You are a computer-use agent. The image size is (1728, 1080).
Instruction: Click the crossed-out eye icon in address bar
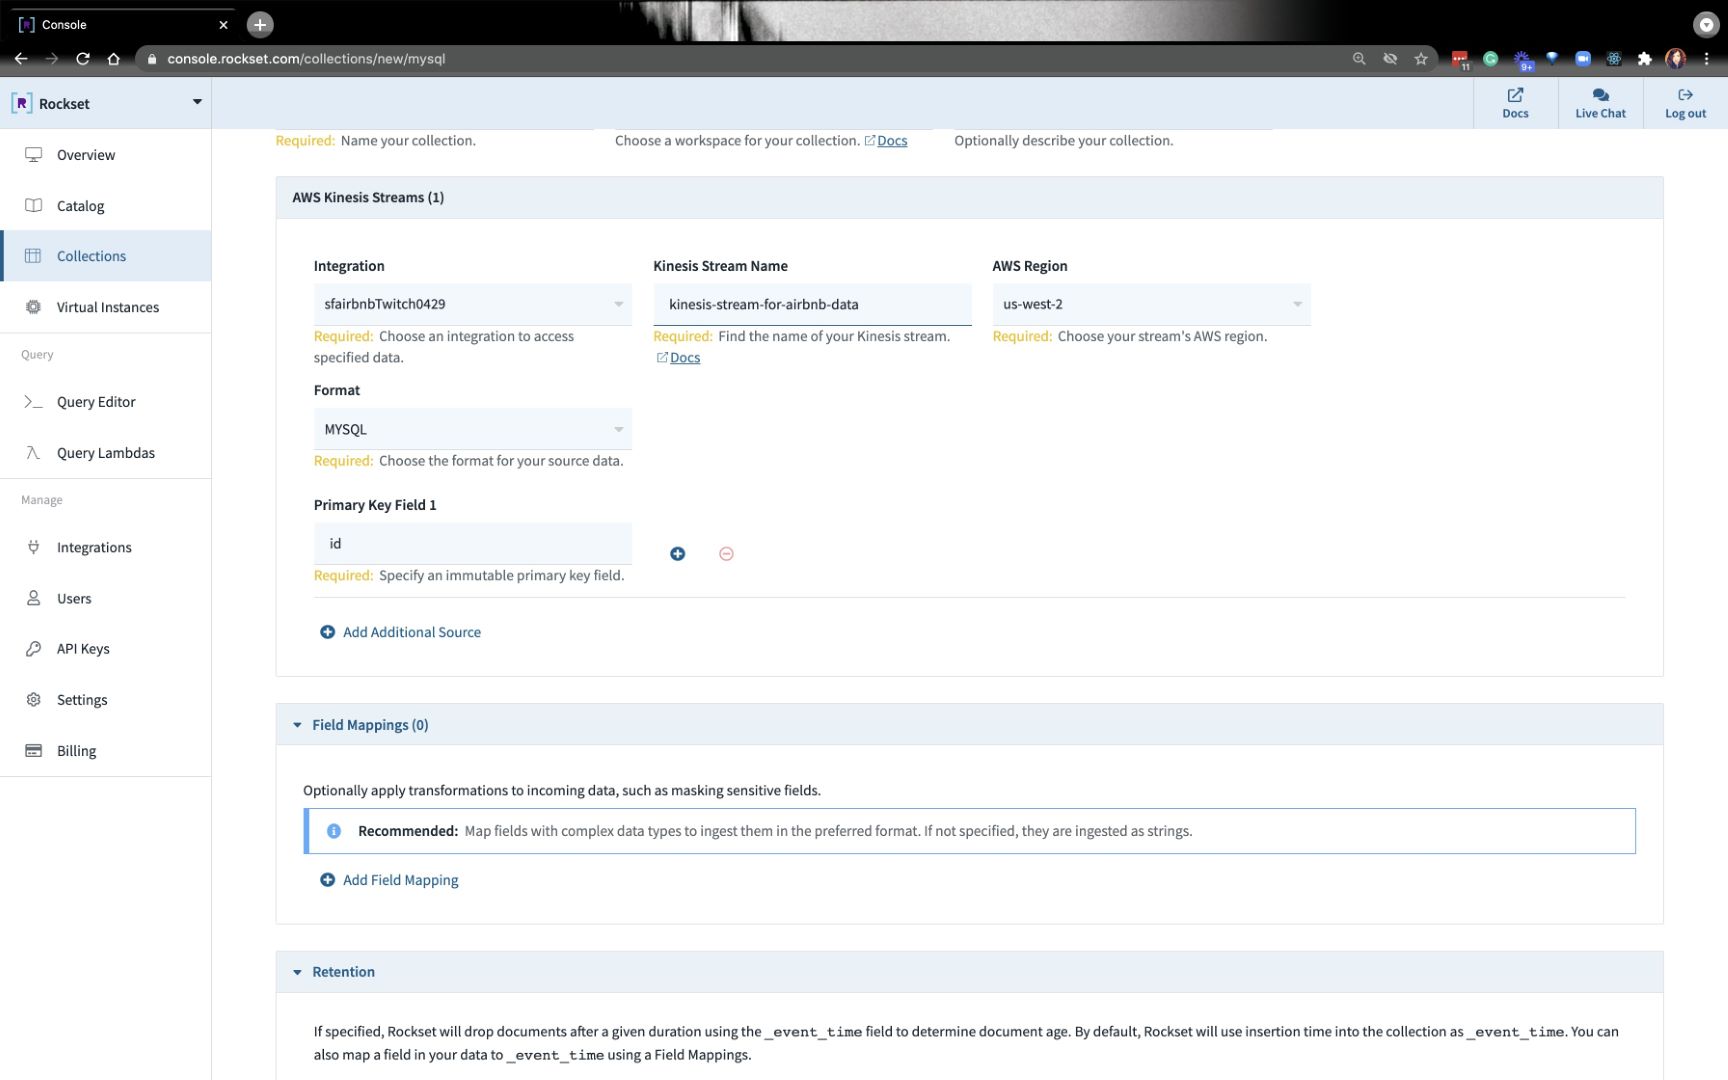pyautogui.click(x=1390, y=59)
